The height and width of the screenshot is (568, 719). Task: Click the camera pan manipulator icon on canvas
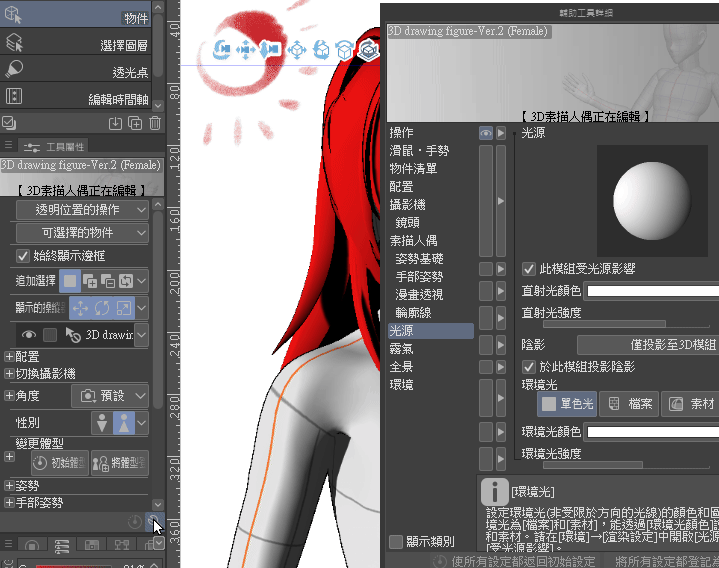[x=245, y=50]
